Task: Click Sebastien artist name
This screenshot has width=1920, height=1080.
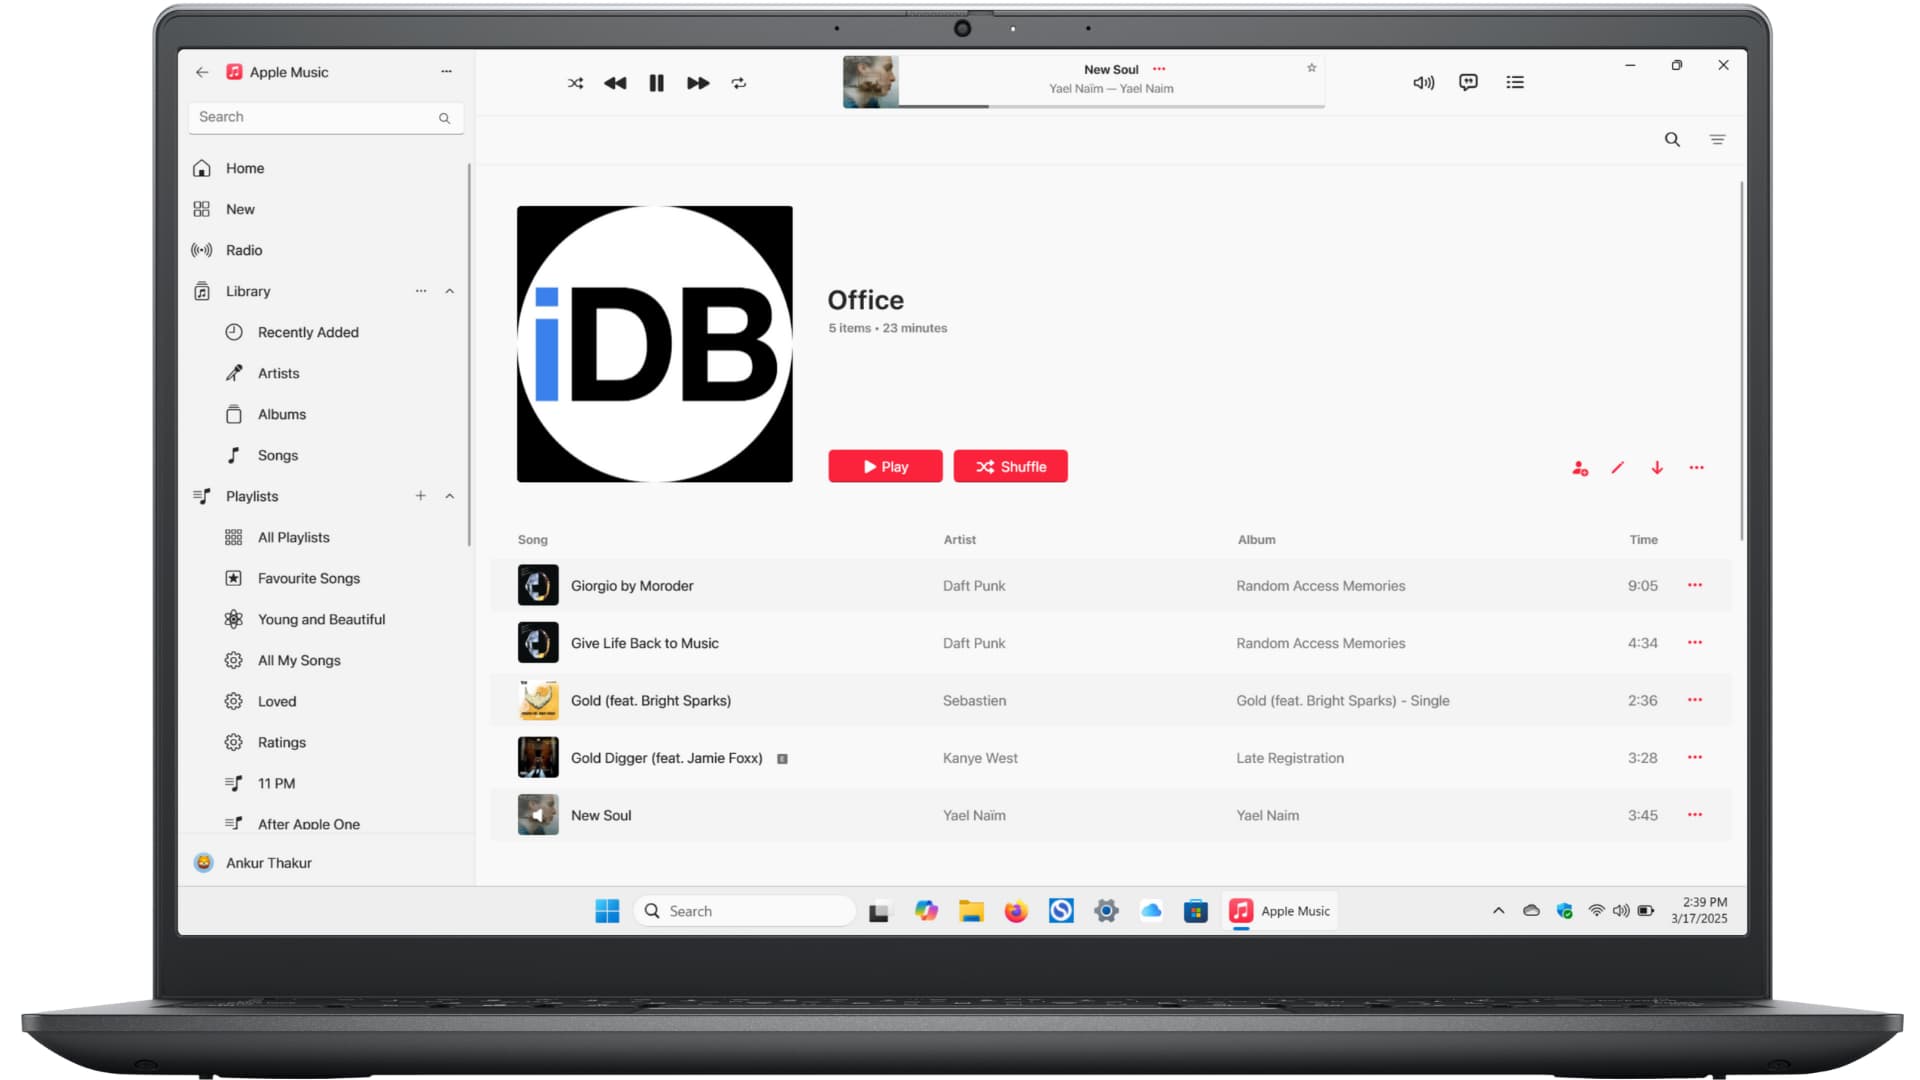Action: (974, 701)
